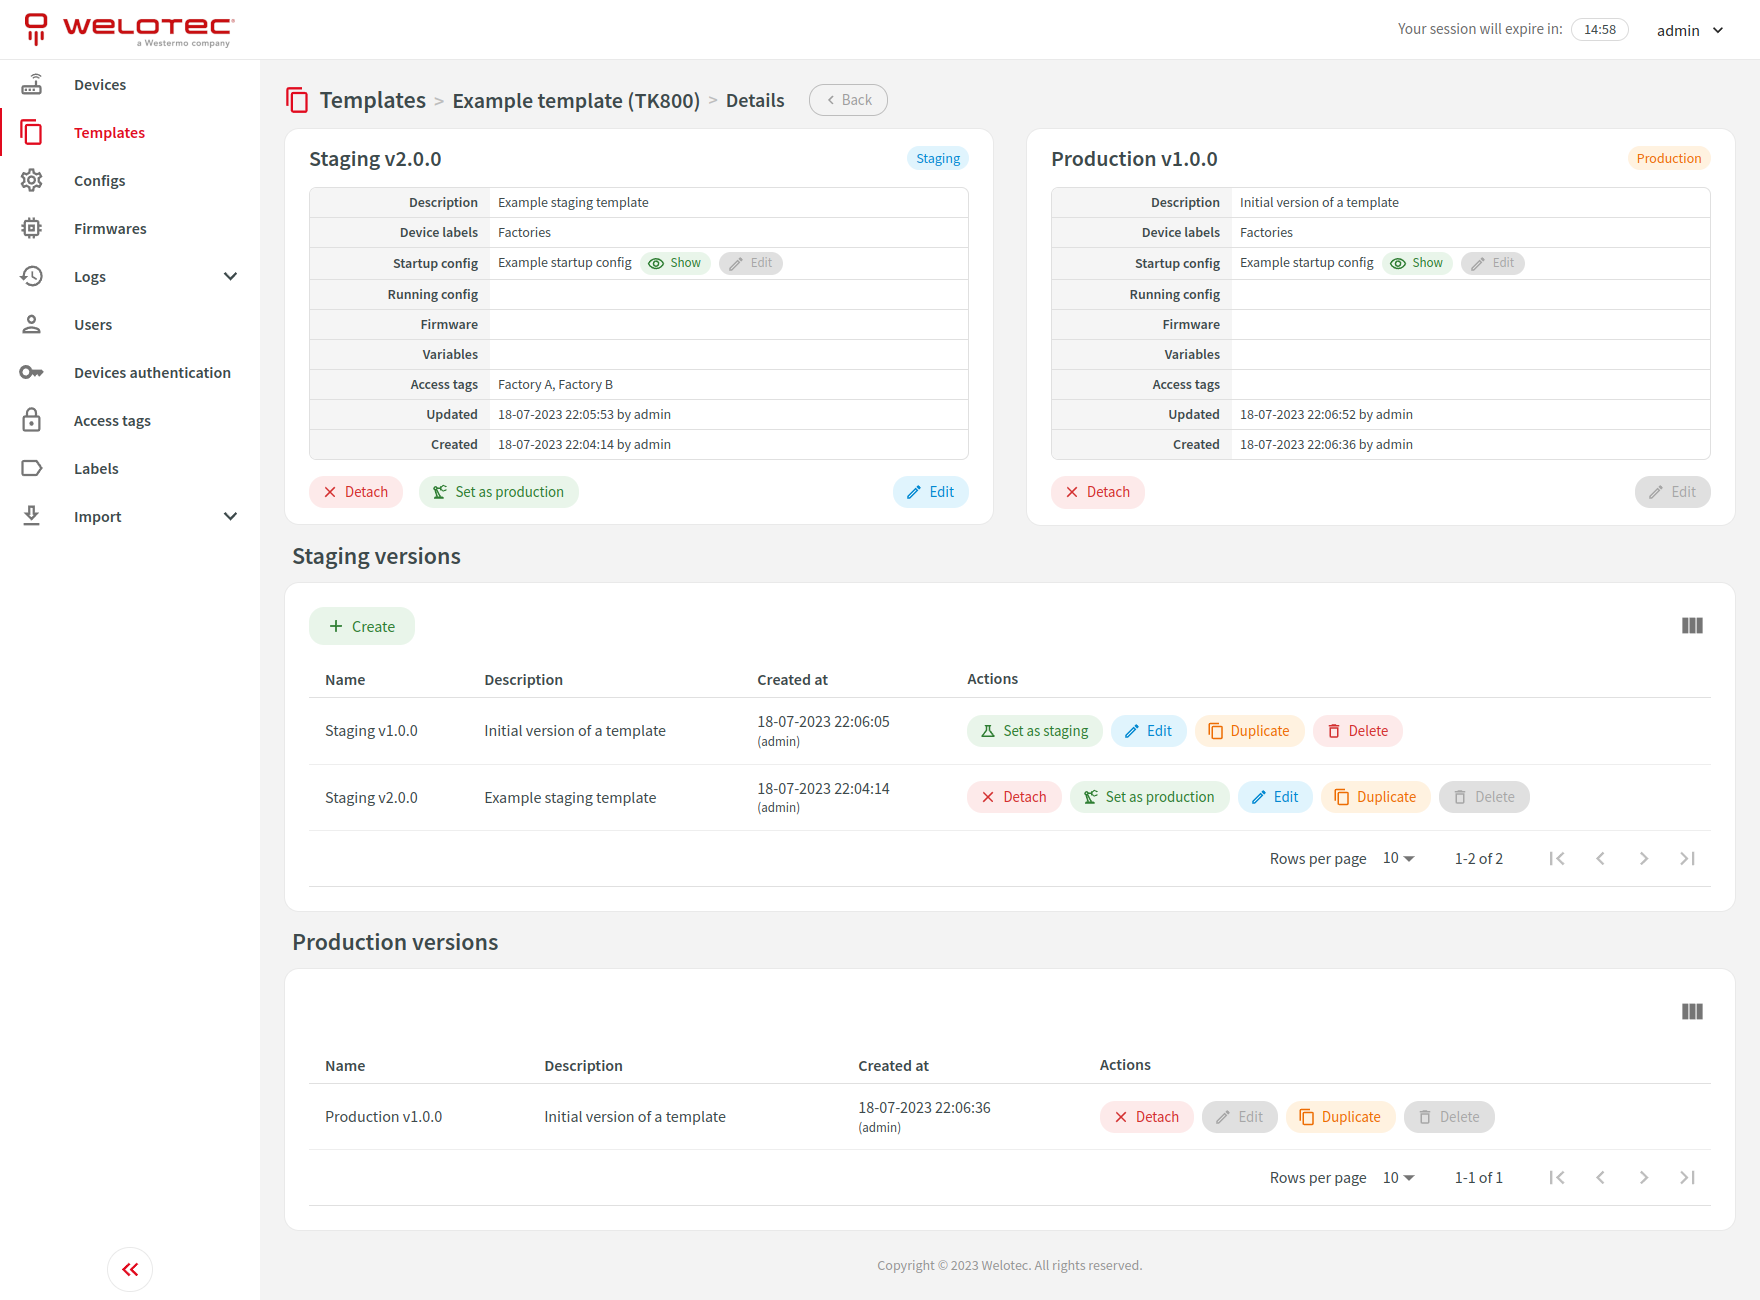The height and width of the screenshot is (1300, 1760).
Task: Open the admin user dropdown
Action: click(1690, 30)
